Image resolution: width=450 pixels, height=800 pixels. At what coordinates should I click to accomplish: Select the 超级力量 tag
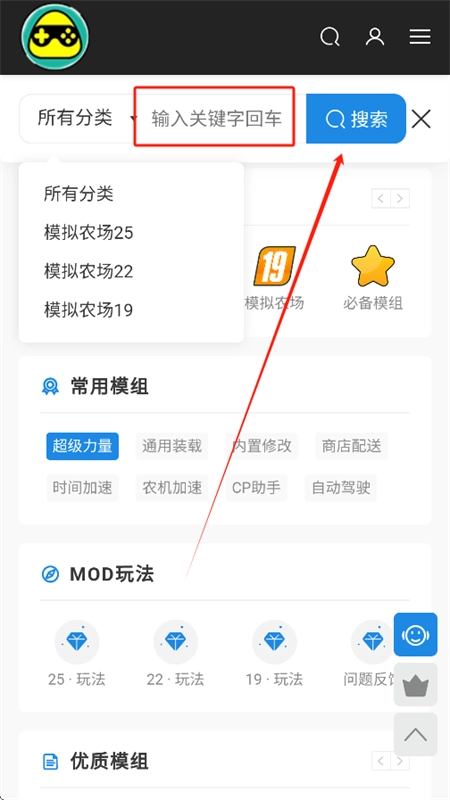tap(82, 446)
